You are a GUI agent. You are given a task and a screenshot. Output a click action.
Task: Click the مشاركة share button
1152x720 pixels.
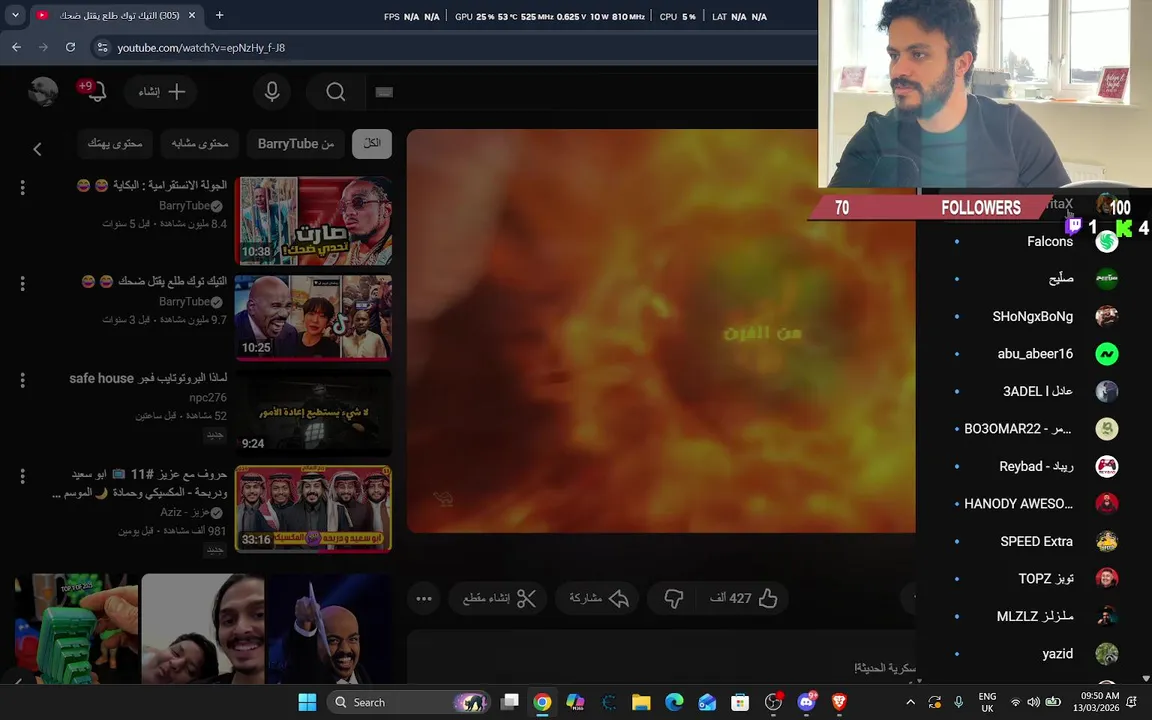pos(599,598)
